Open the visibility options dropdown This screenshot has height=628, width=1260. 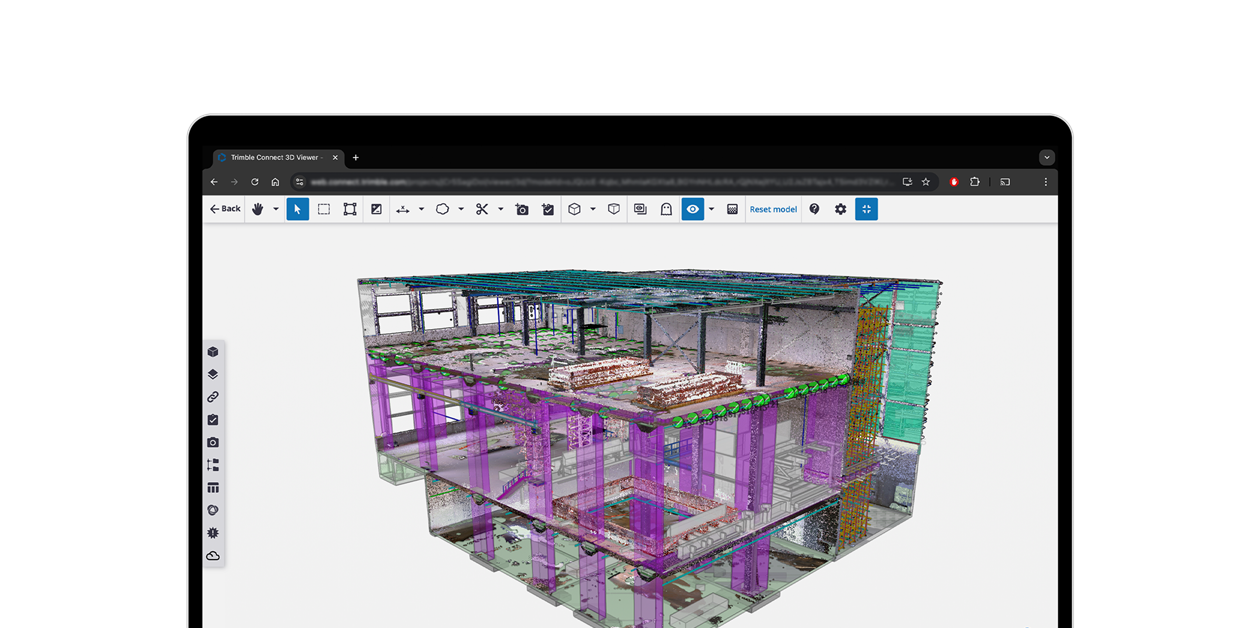711,209
